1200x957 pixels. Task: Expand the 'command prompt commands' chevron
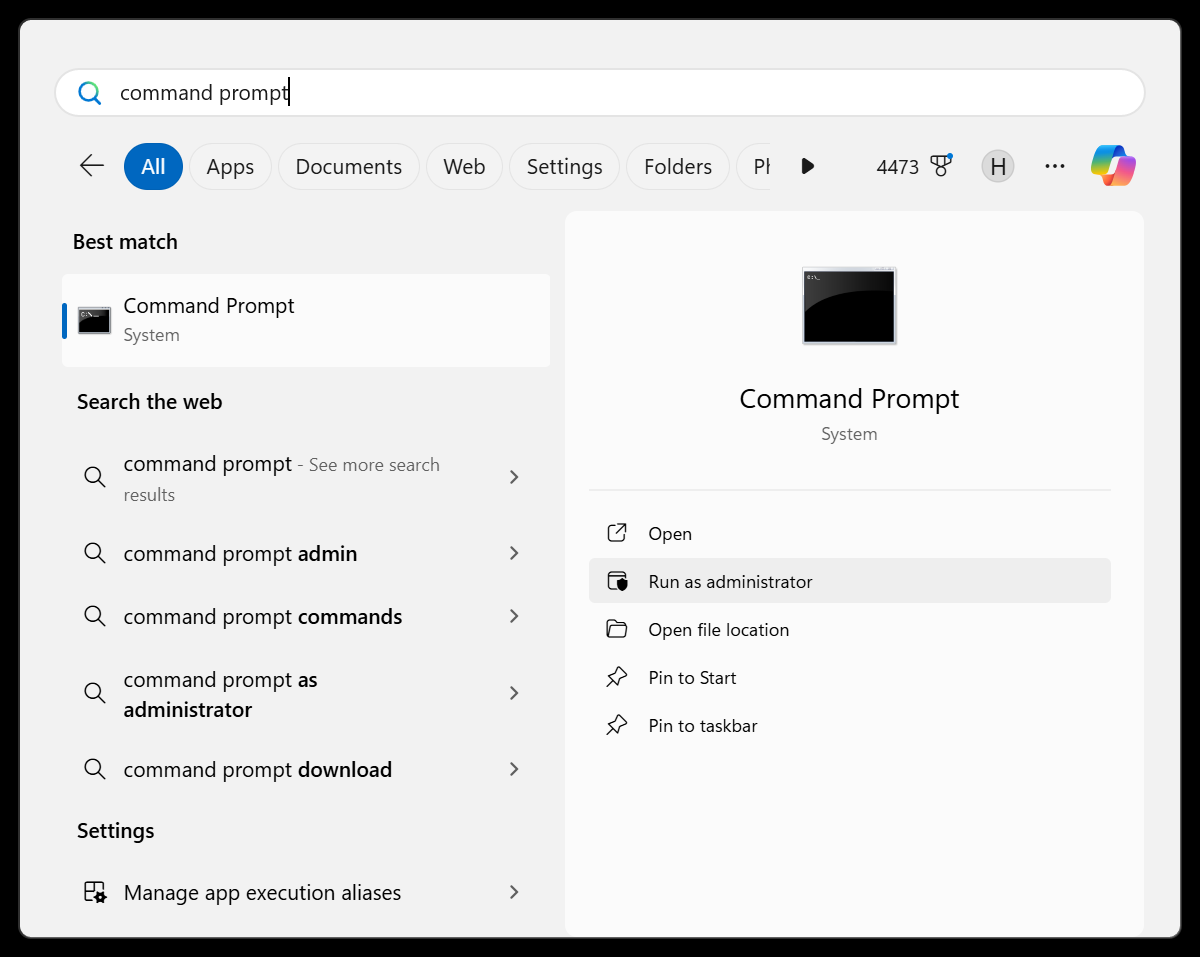[x=514, y=616]
